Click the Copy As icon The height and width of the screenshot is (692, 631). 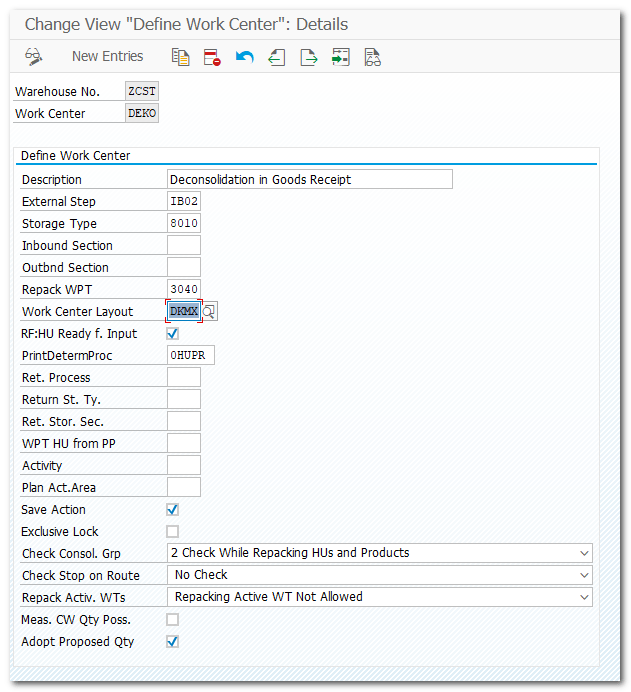pos(180,57)
